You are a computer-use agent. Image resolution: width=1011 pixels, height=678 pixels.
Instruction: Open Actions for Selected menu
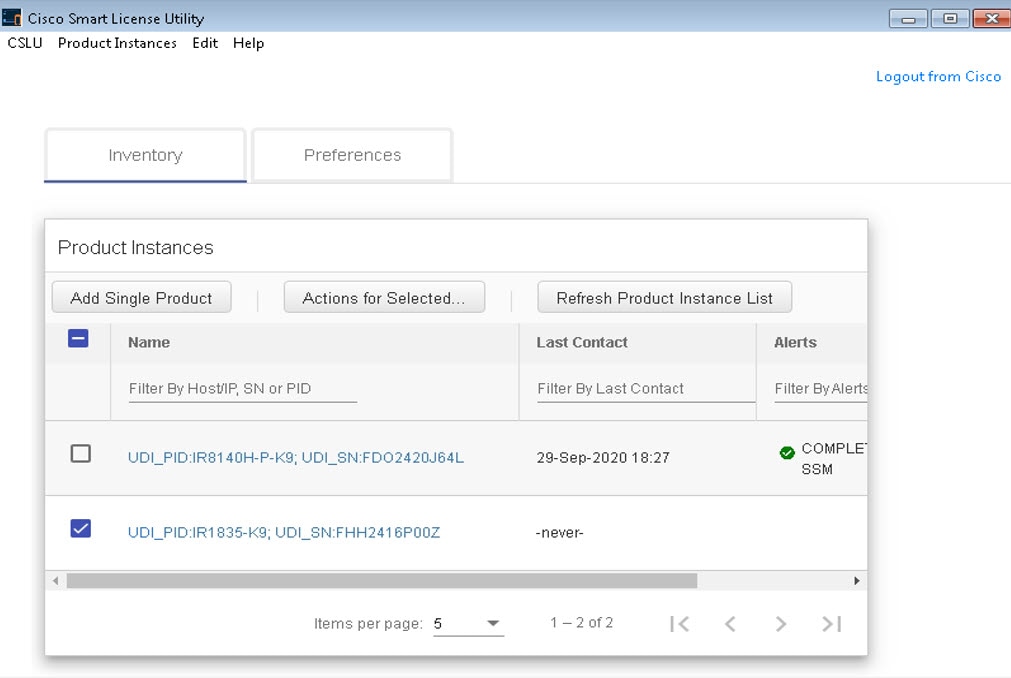384,298
